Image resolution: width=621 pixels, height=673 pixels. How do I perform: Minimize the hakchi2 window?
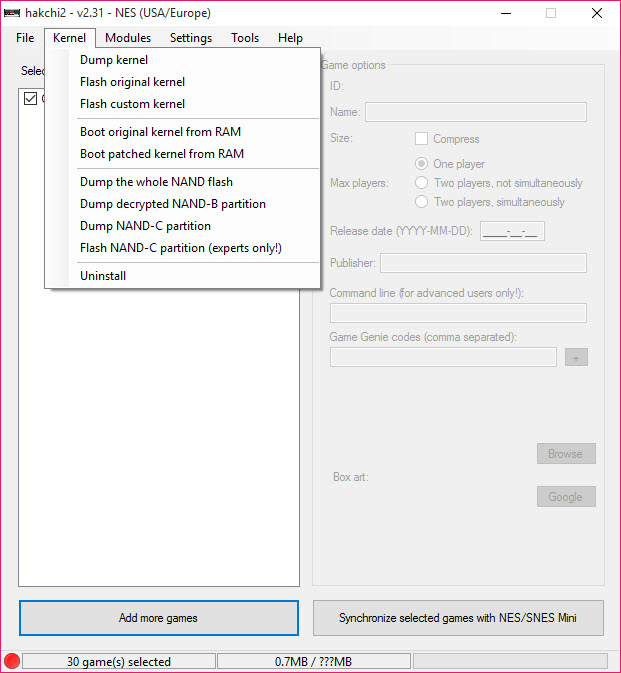pyautogui.click(x=506, y=13)
